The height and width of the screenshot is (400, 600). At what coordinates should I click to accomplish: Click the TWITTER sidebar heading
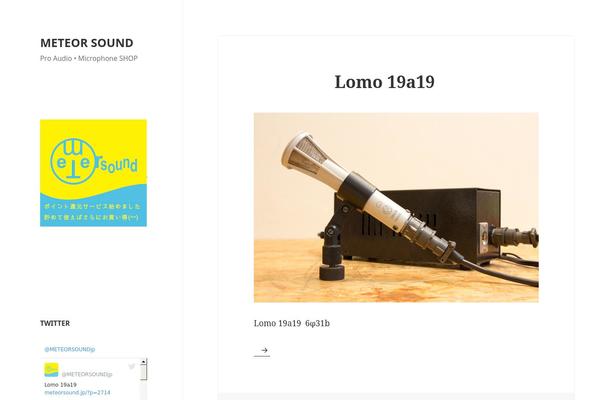click(x=55, y=323)
